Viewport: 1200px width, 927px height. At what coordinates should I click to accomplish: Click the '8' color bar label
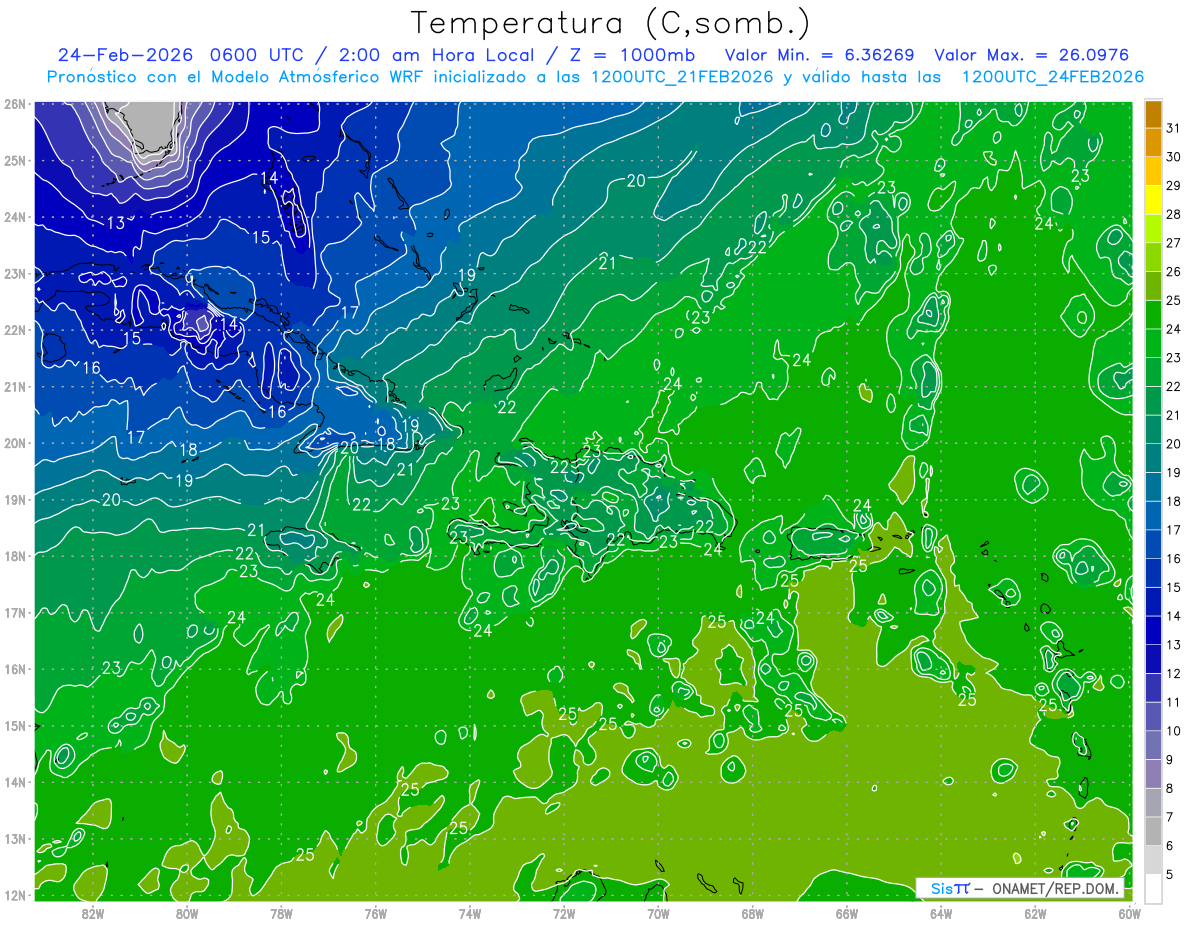point(1170,788)
